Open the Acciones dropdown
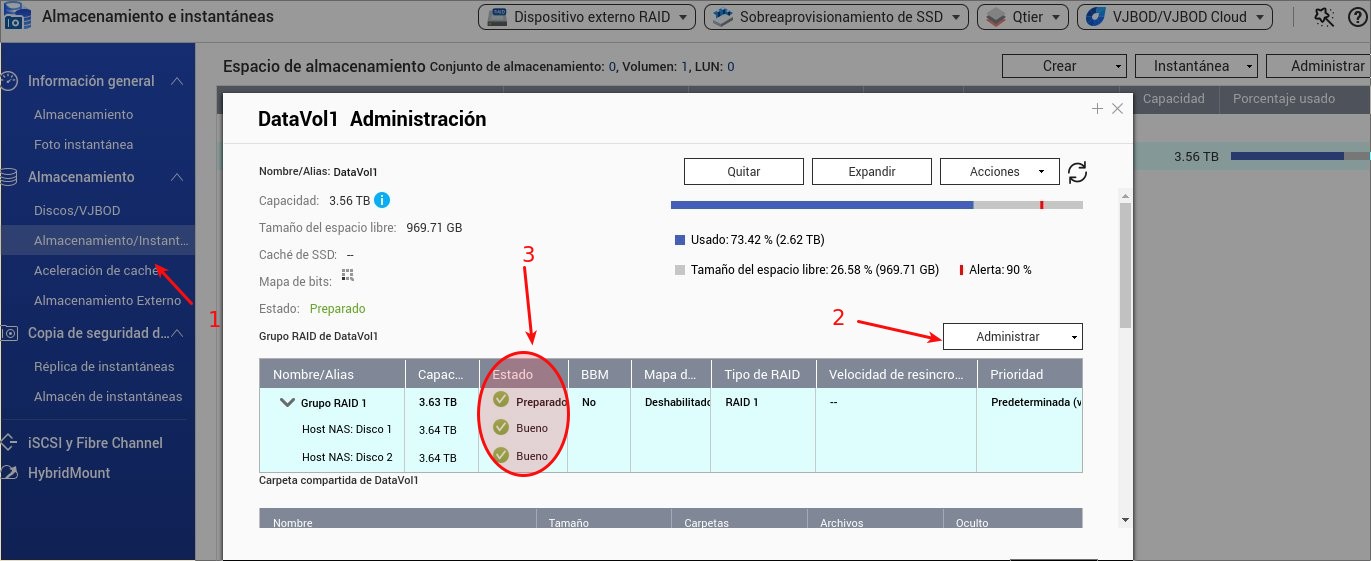This screenshot has width=1371, height=561. click(x=998, y=172)
